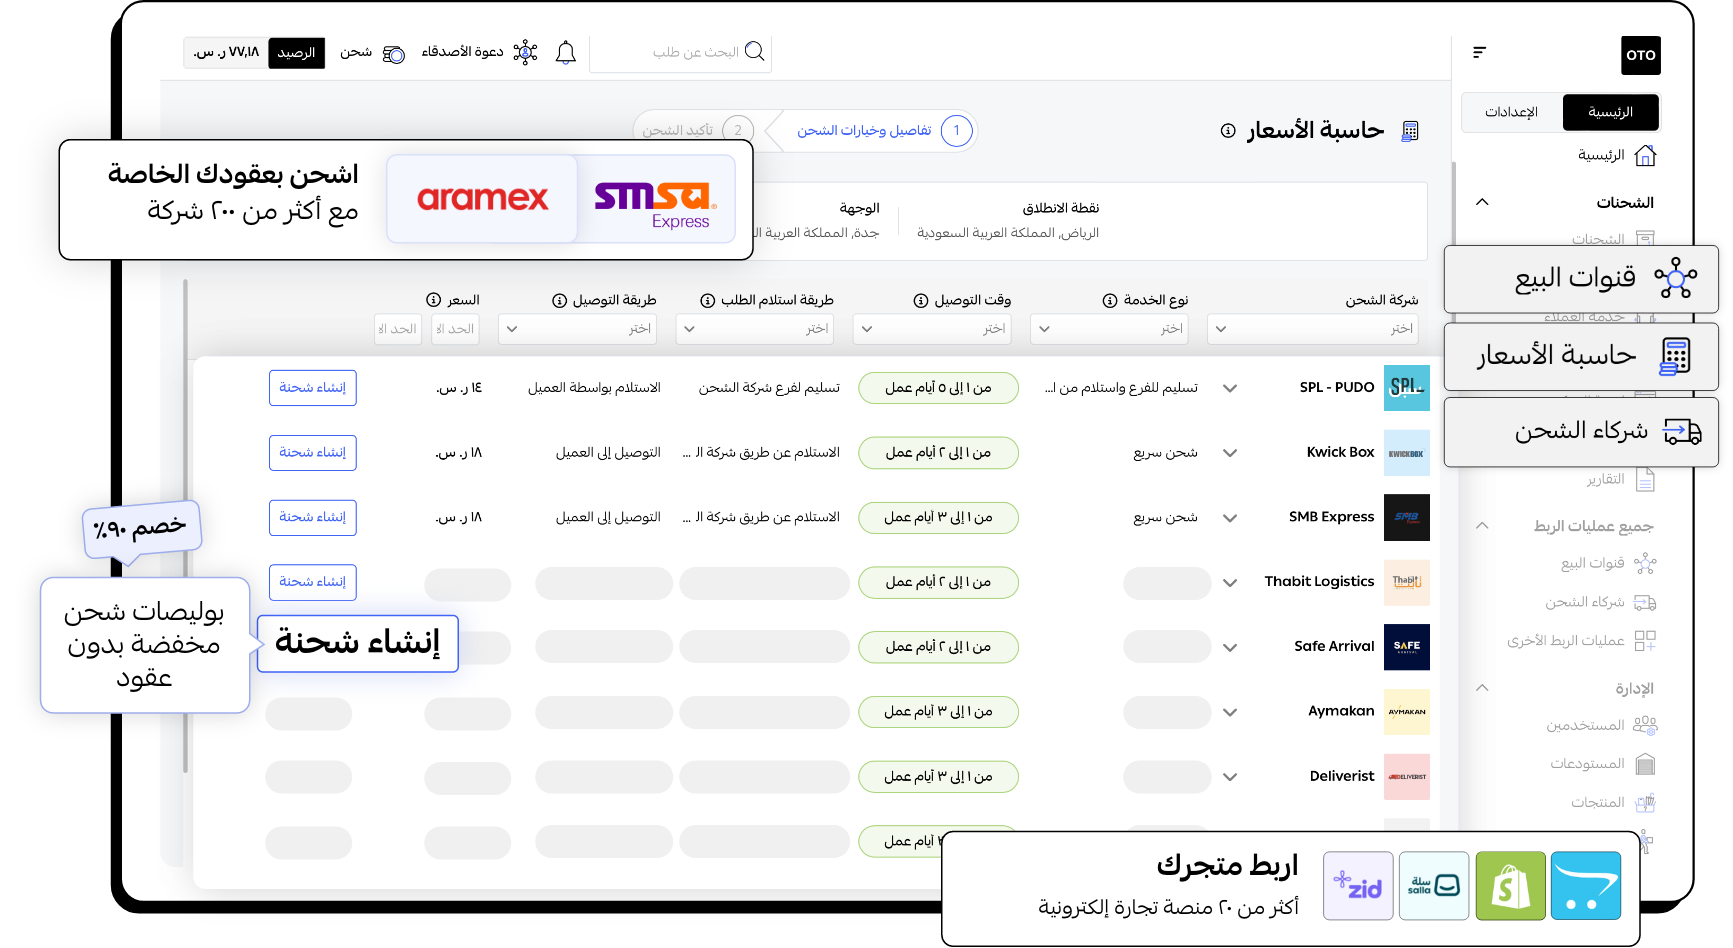Viewport: 1733px width, 948px height.
Task: Select step 1 تفاصيل وخيارات الشحن
Action: (884, 131)
